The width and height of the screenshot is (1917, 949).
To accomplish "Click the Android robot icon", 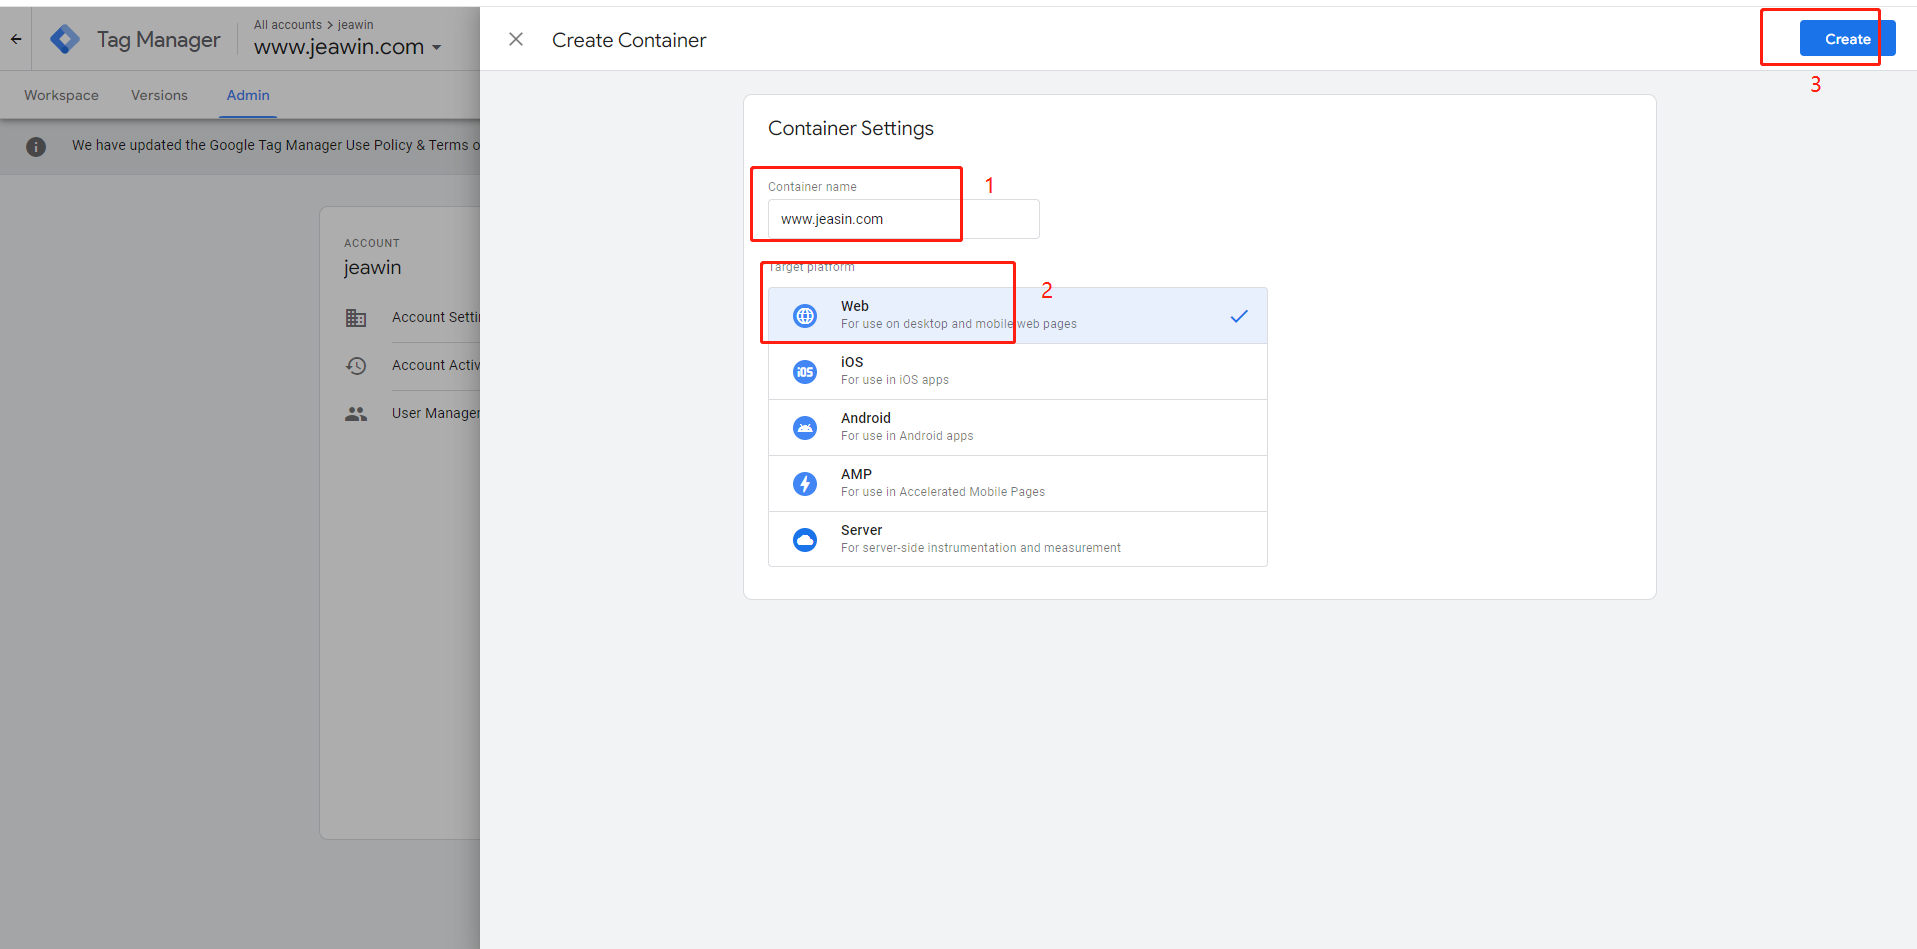I will pos(805,428).
